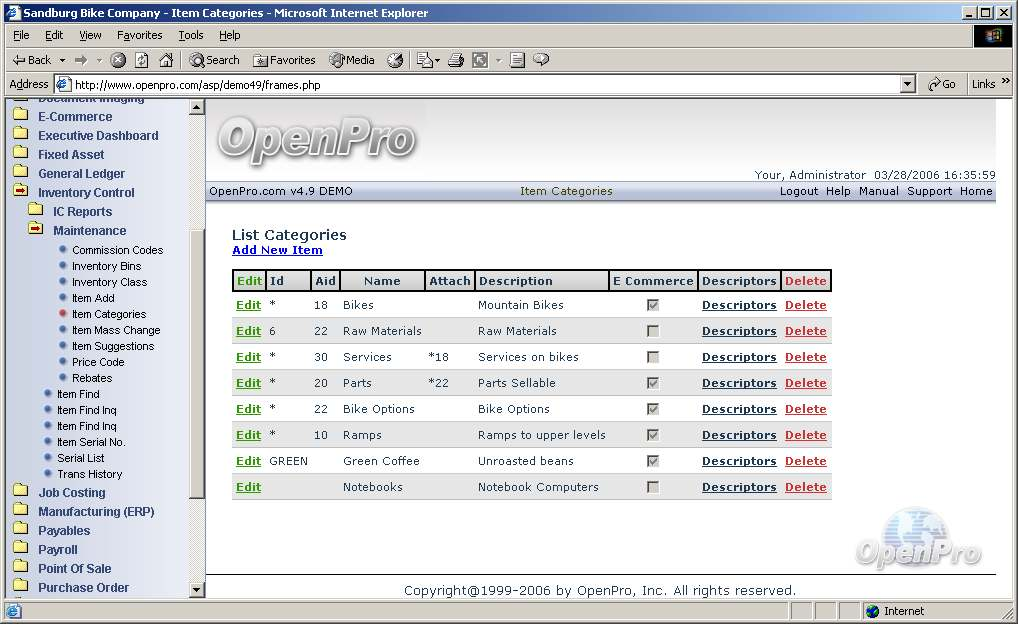Toggle E Commerce checkbox for Bike Options

point(653,409)
